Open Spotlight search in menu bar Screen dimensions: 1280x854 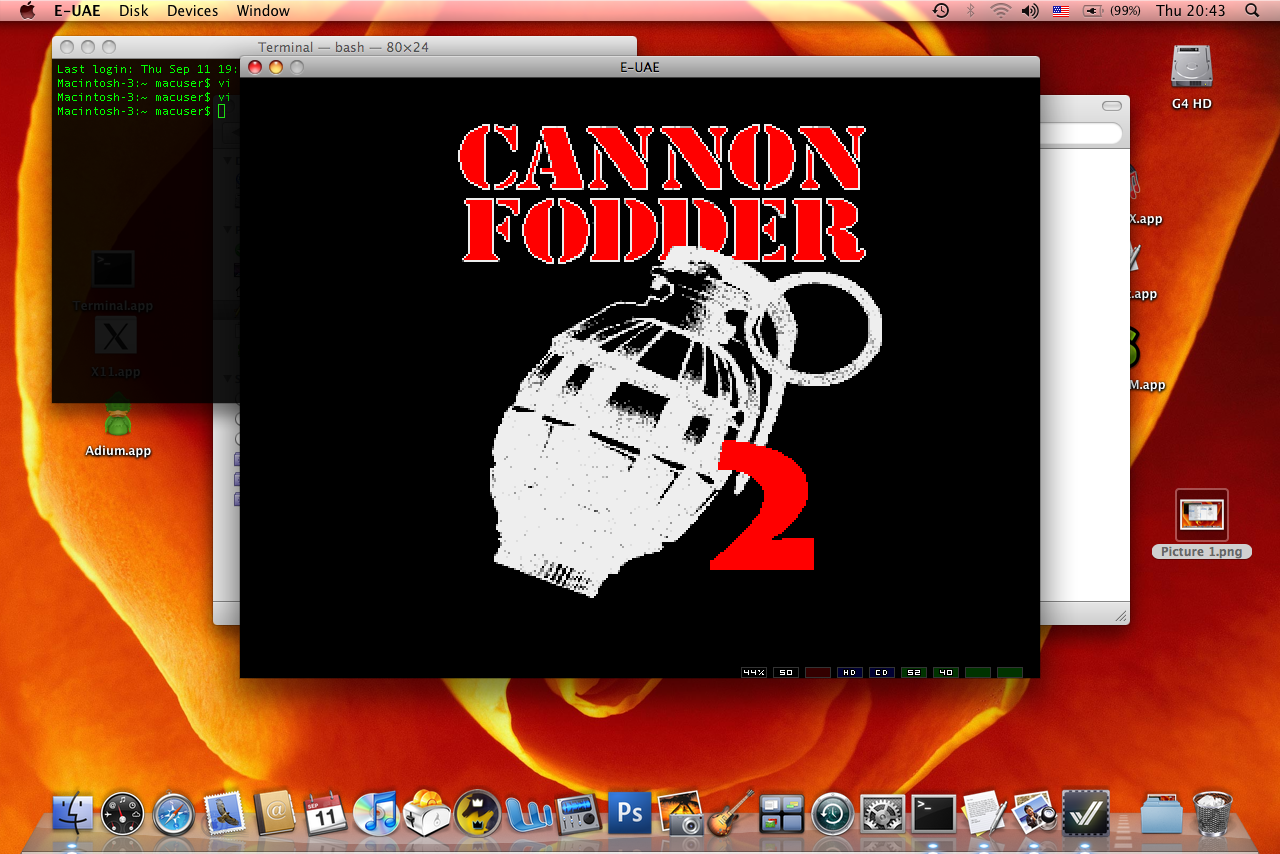[1252, 11]
